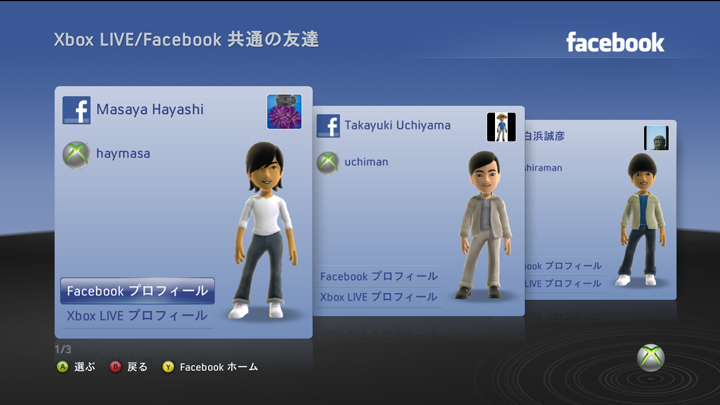
Task: Click the gamertag haymasa
Action: click(x=123, y=154)
